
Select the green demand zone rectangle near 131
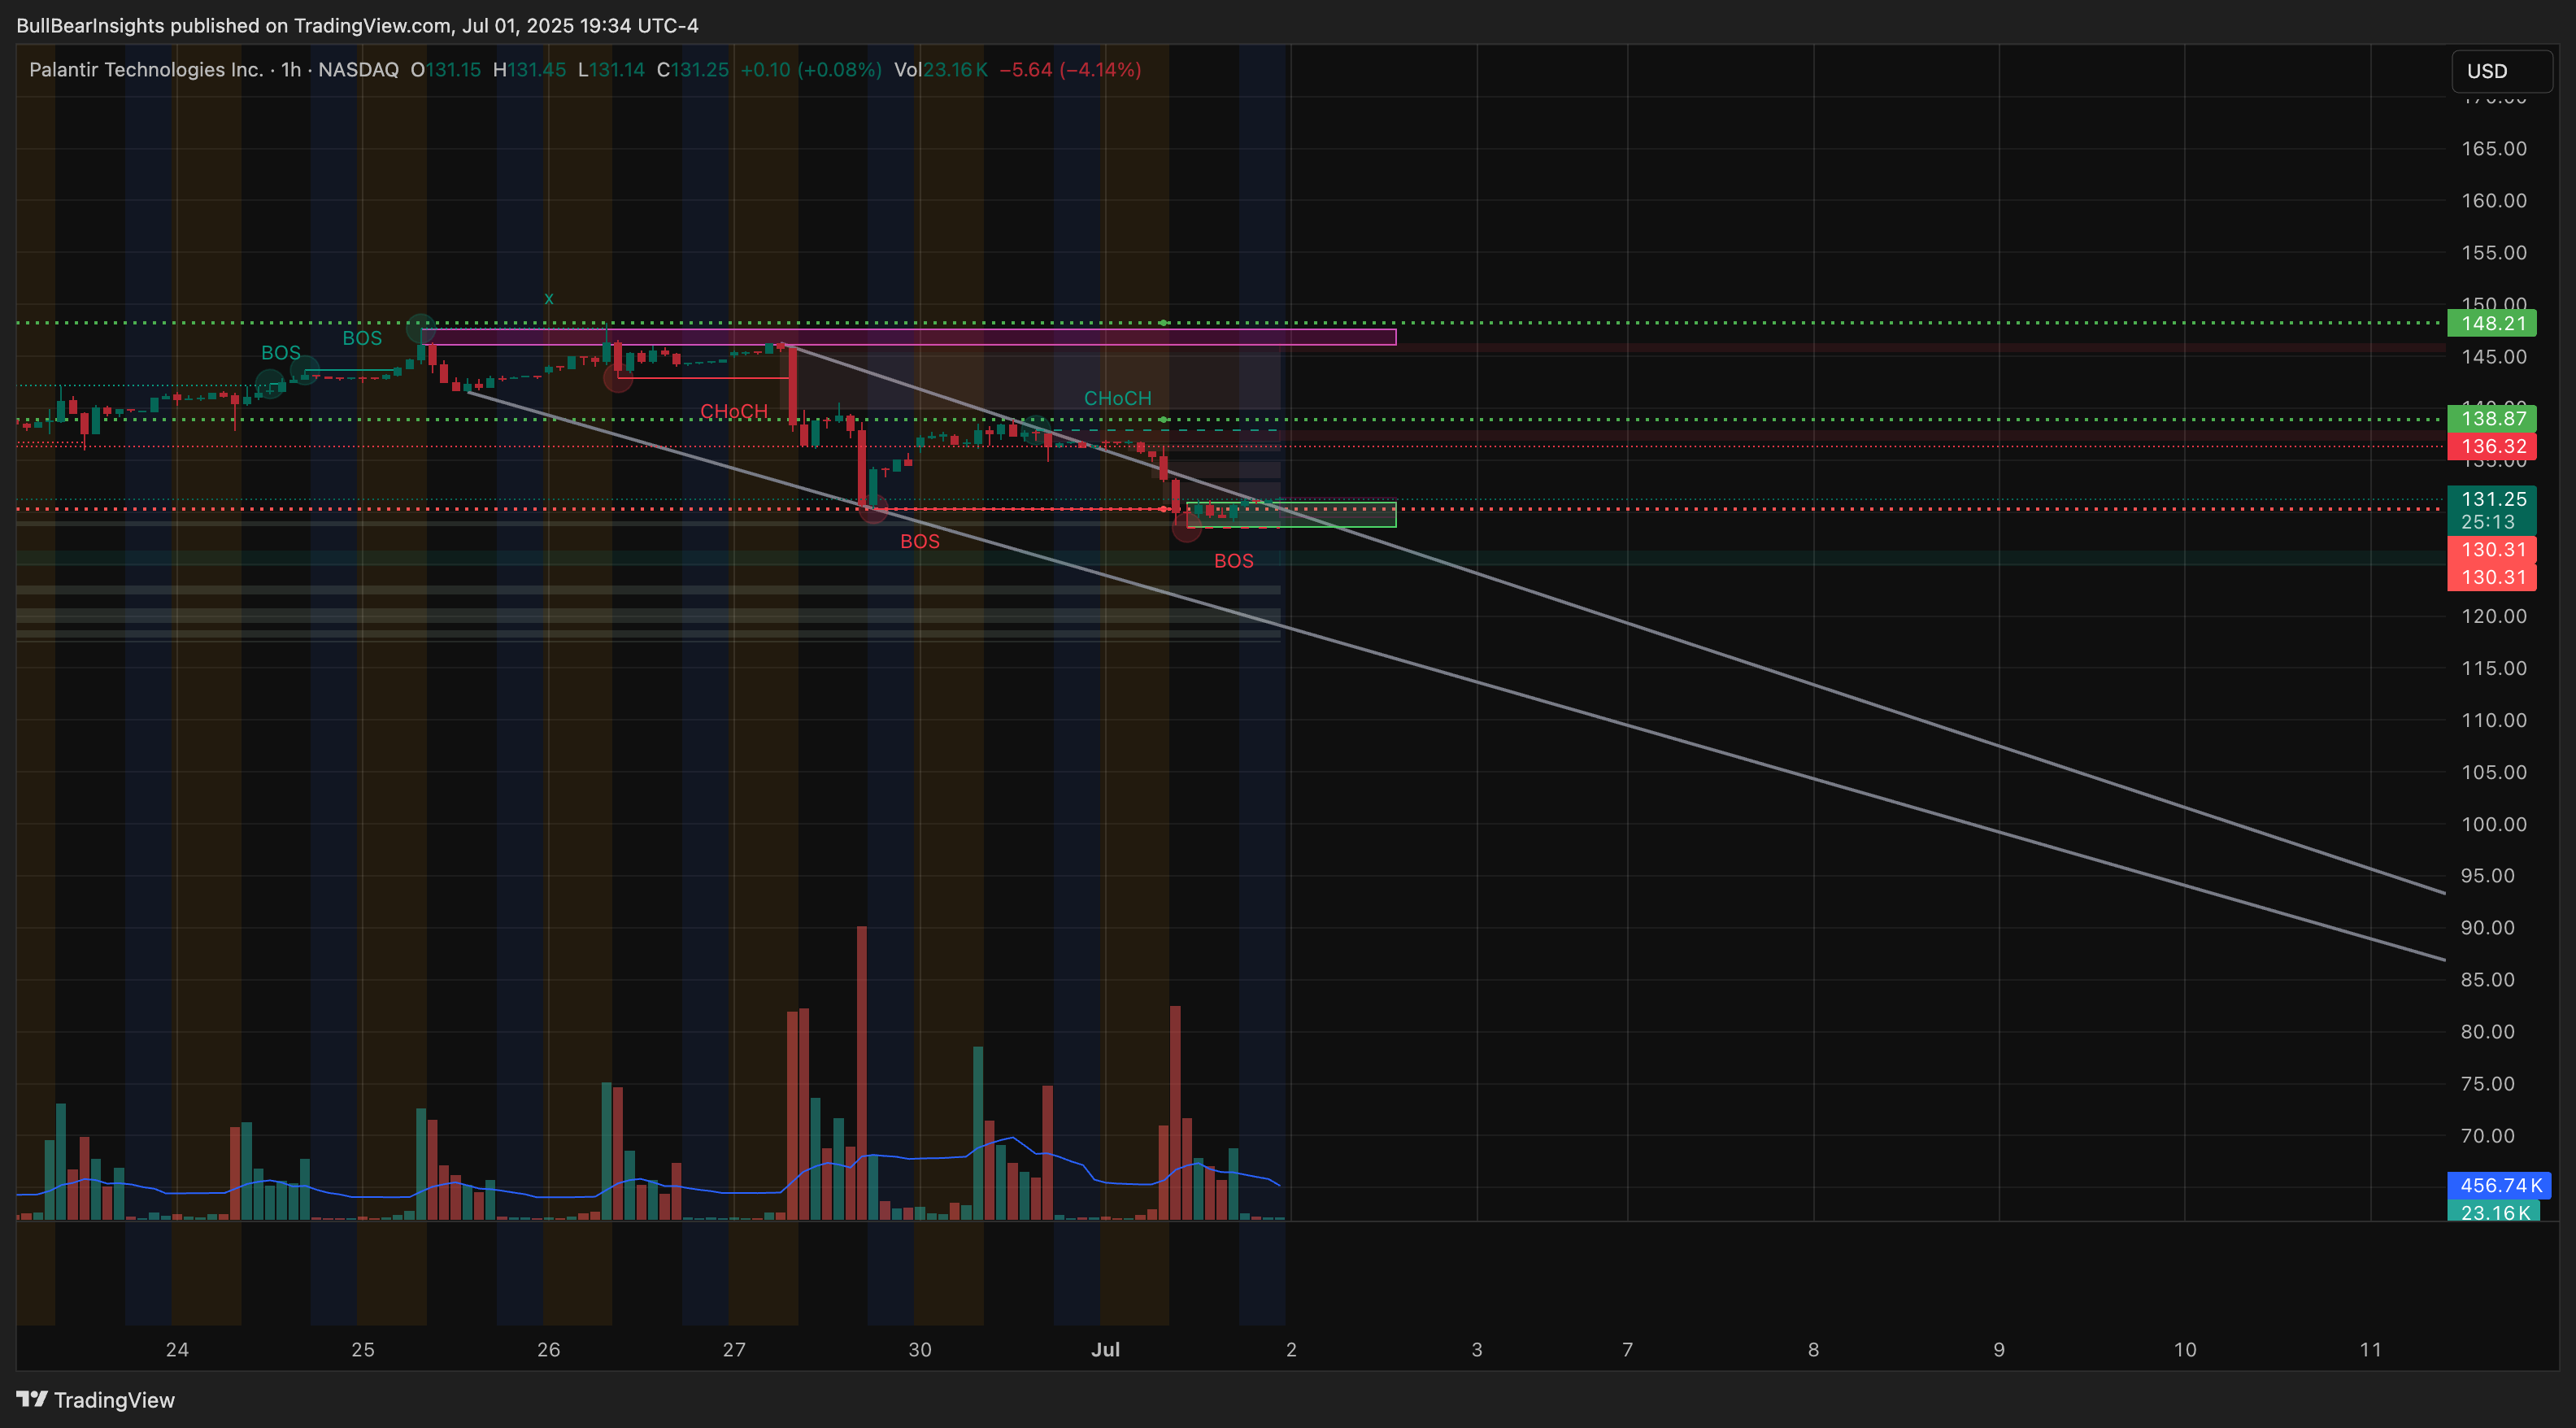1291,514
